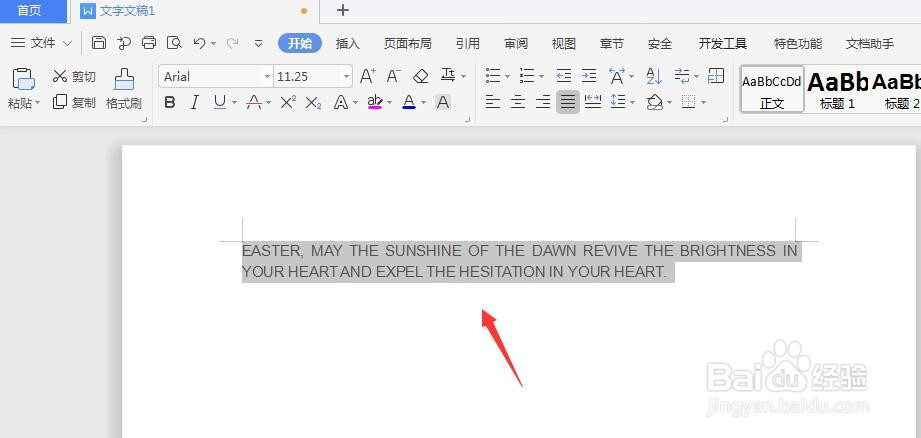Click the line spacing icon
The height and width of the screenshot is (438, 921).
618,102
